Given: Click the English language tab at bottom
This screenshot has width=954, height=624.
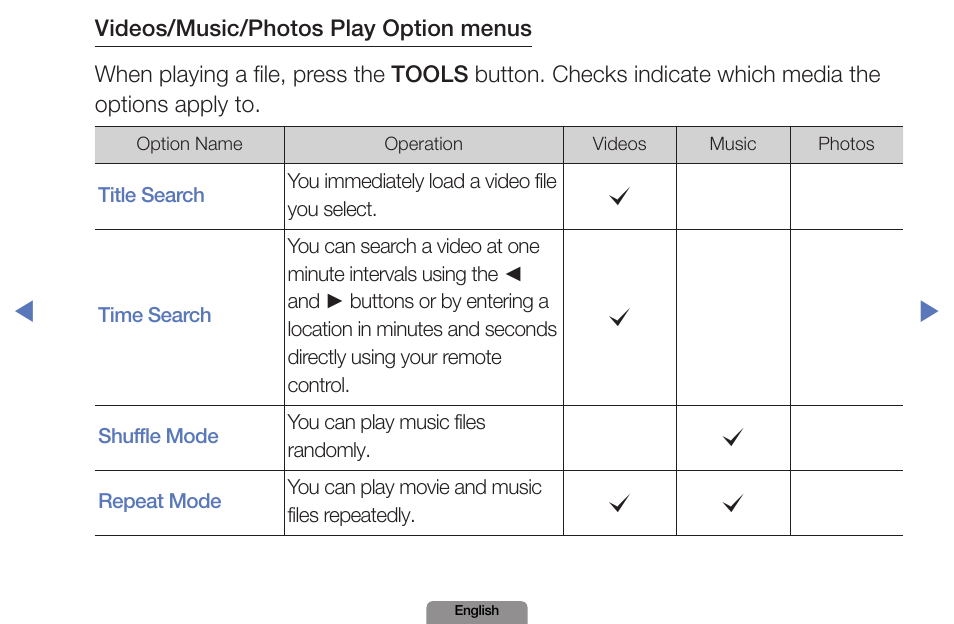Looking at the screenshot, I should (476, 611).
